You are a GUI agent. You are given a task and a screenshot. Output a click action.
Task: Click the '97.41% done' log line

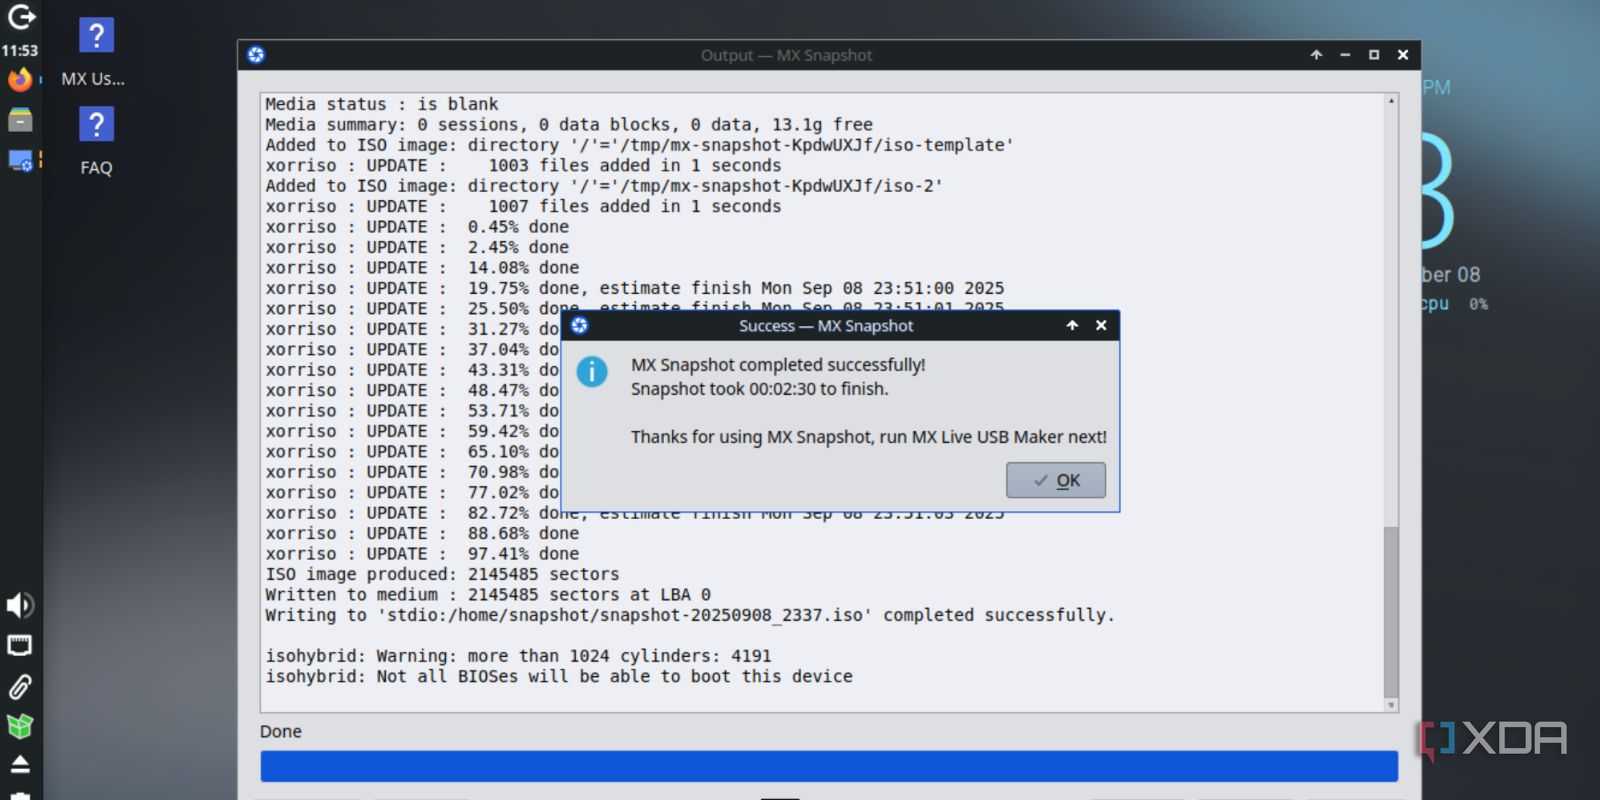[422, 554]
